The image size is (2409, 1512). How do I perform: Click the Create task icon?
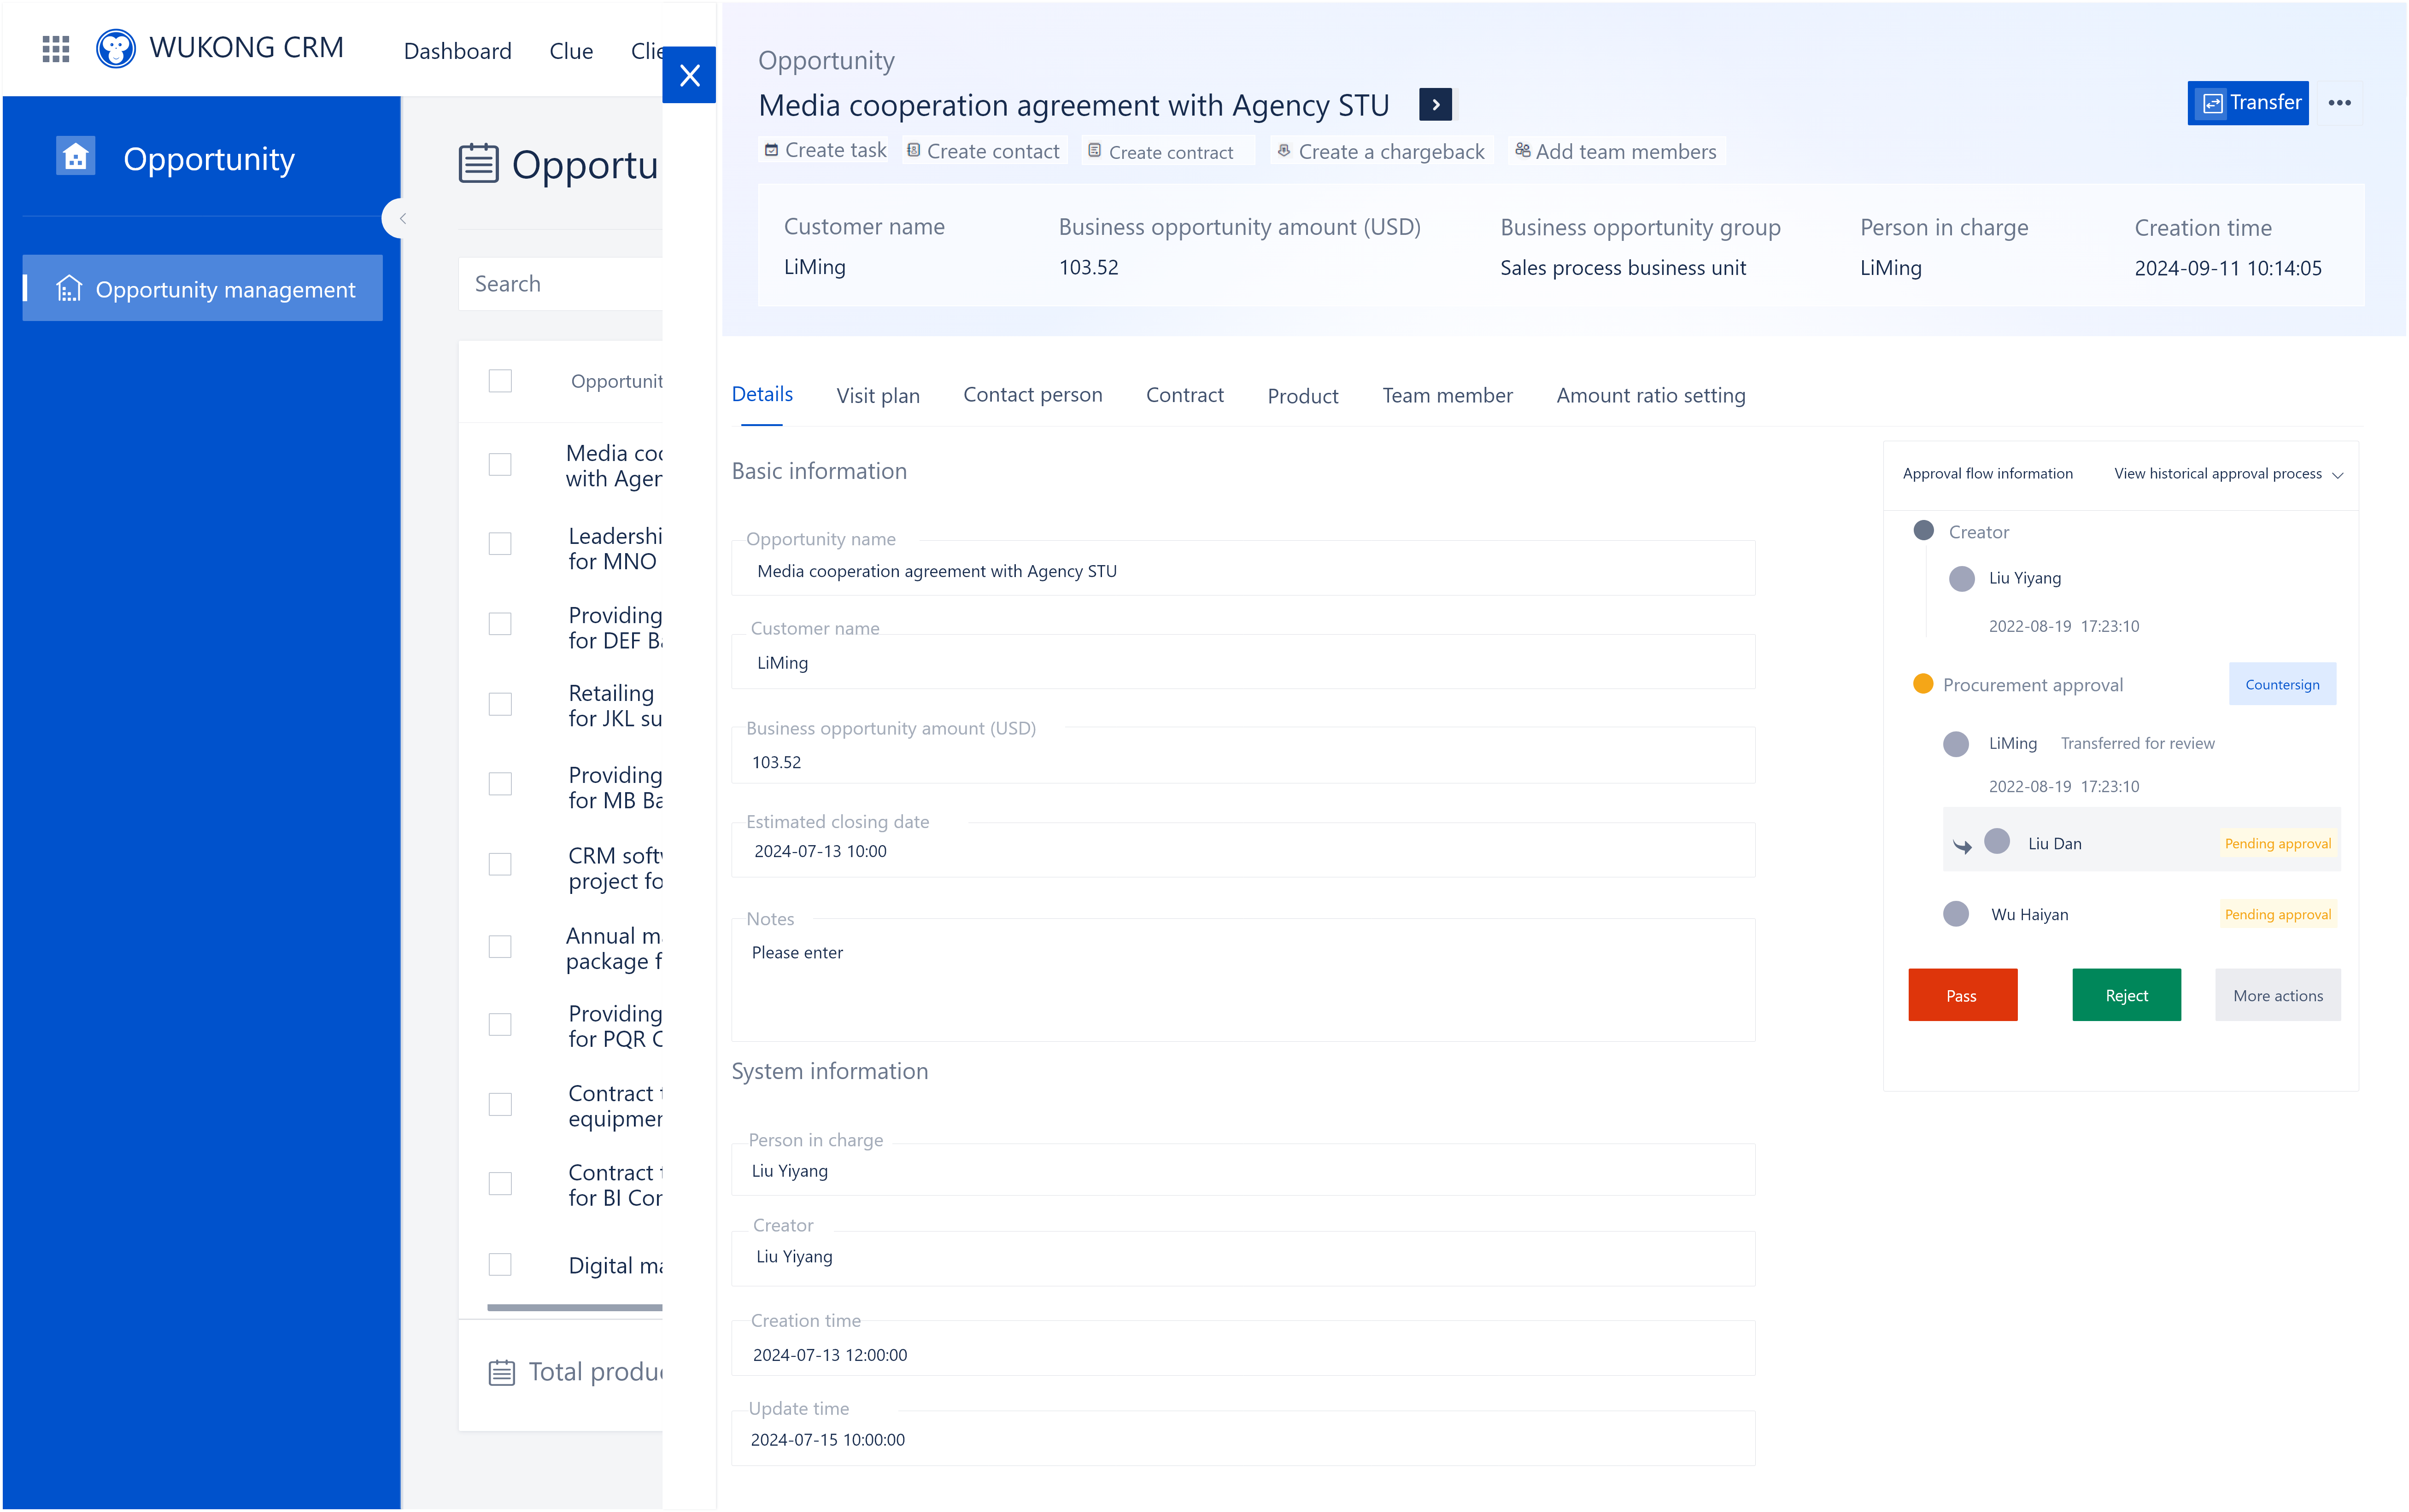771,151
